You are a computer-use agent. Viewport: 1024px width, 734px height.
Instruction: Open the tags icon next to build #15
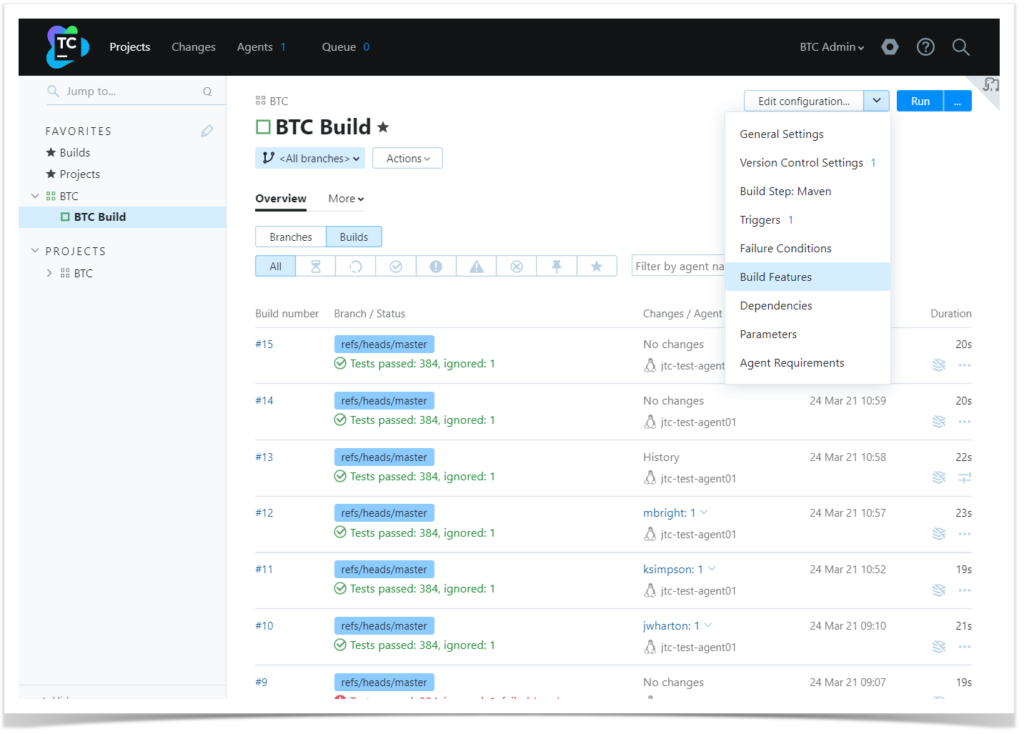coord(938,365)
